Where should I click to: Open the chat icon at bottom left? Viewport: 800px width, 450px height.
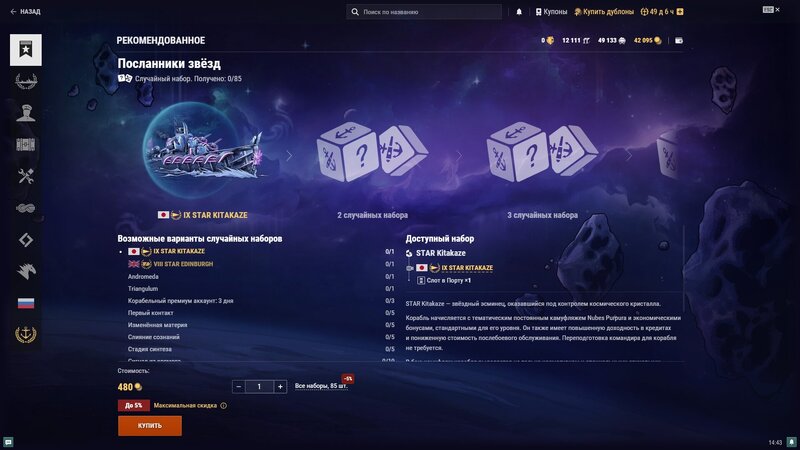coord(8,442)
